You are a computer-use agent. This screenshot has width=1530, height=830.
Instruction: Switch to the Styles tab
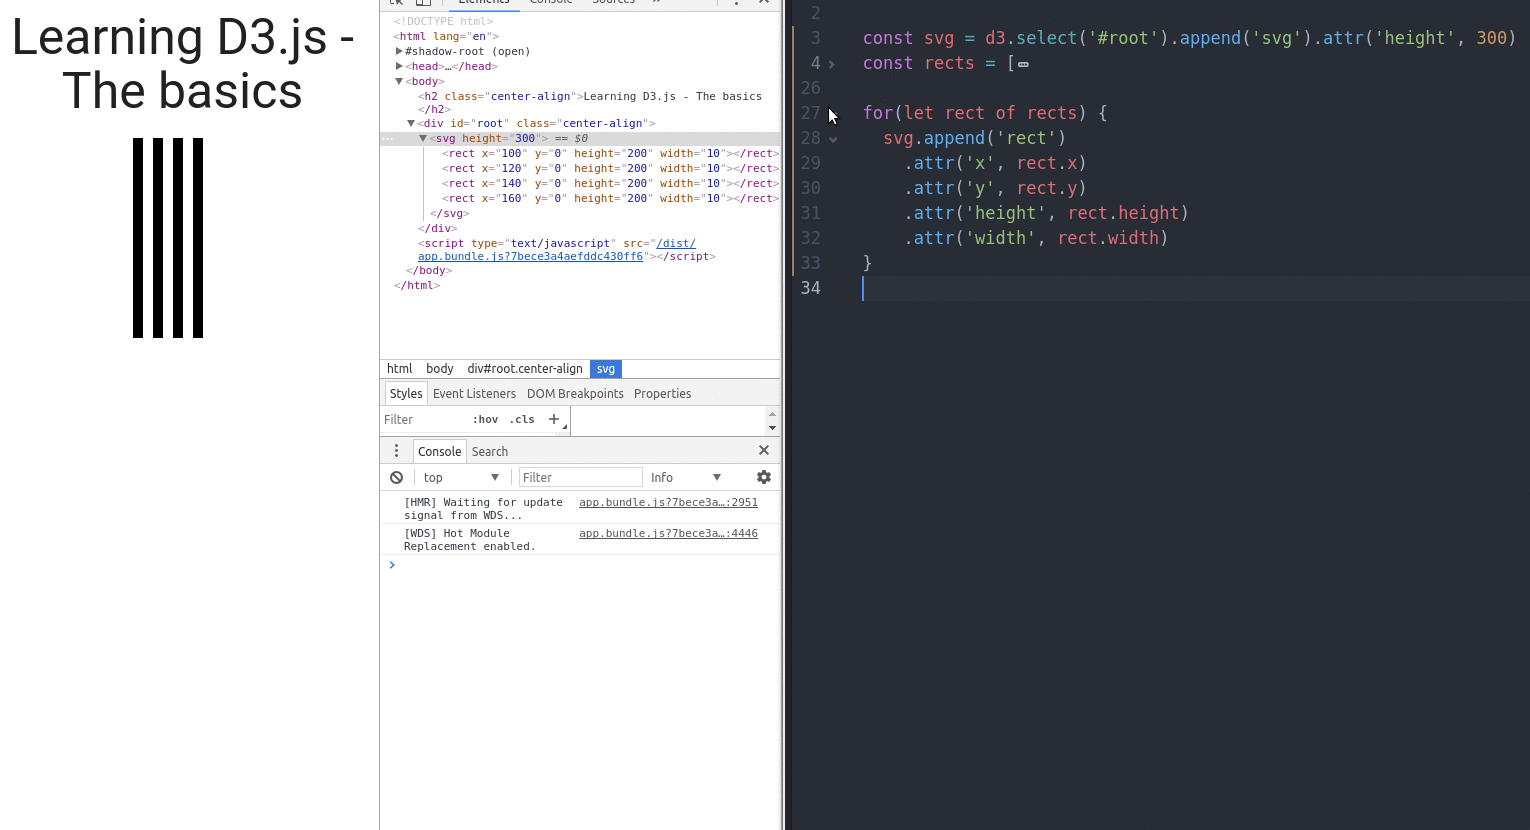tap(406, 393)
